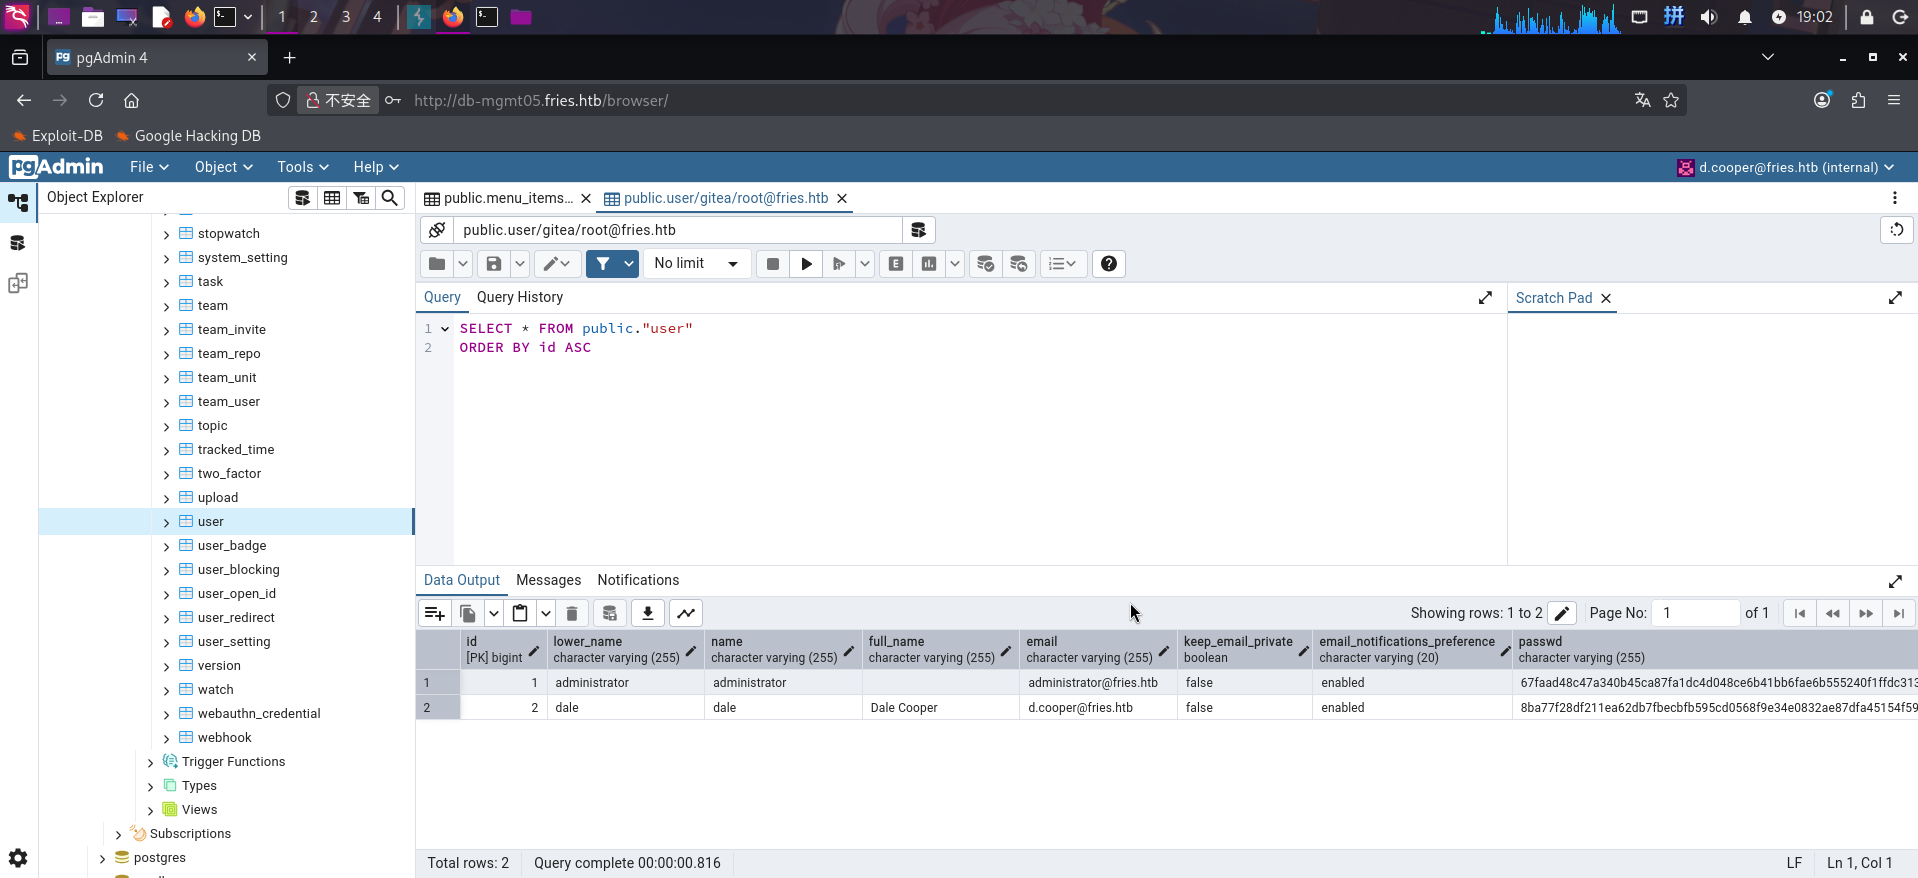Viewport: 1918px width, 878px height.
Task: Save data changes with the database-save icon
Action: click(x=610, y=614)
